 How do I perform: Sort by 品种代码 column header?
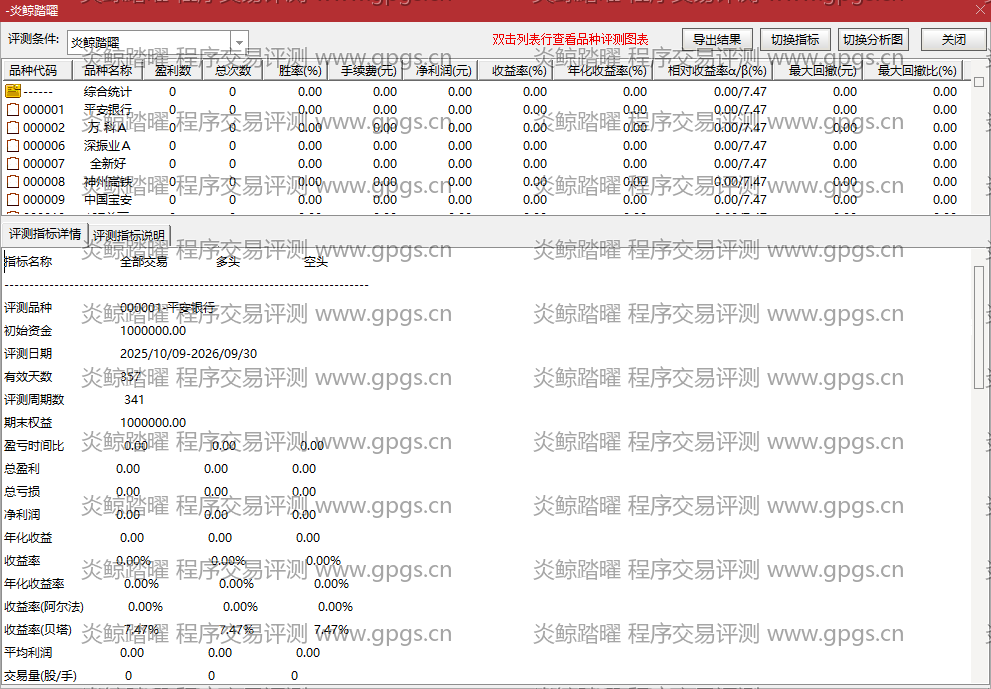pos(38,70)
